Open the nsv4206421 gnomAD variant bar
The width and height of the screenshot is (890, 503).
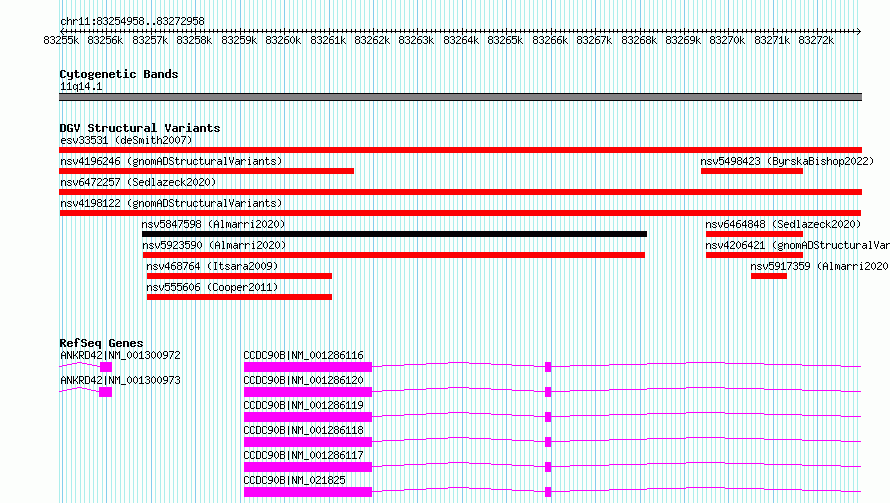click(754, 255)
